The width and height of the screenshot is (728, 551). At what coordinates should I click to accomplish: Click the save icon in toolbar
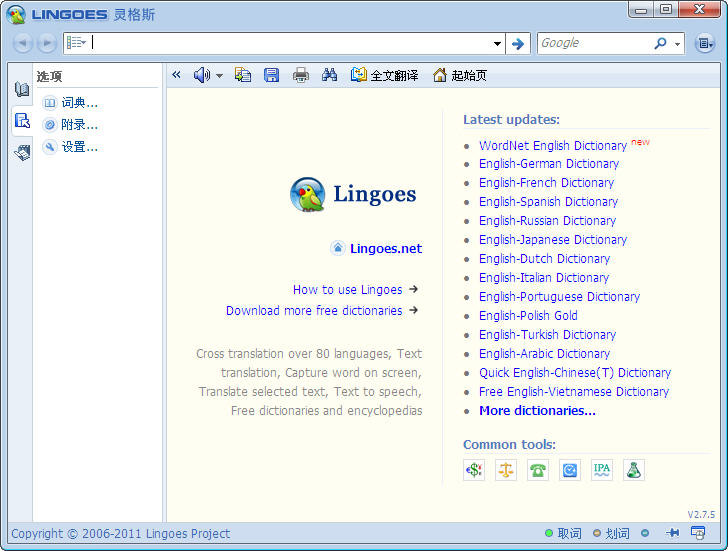[x=271, y=75]
